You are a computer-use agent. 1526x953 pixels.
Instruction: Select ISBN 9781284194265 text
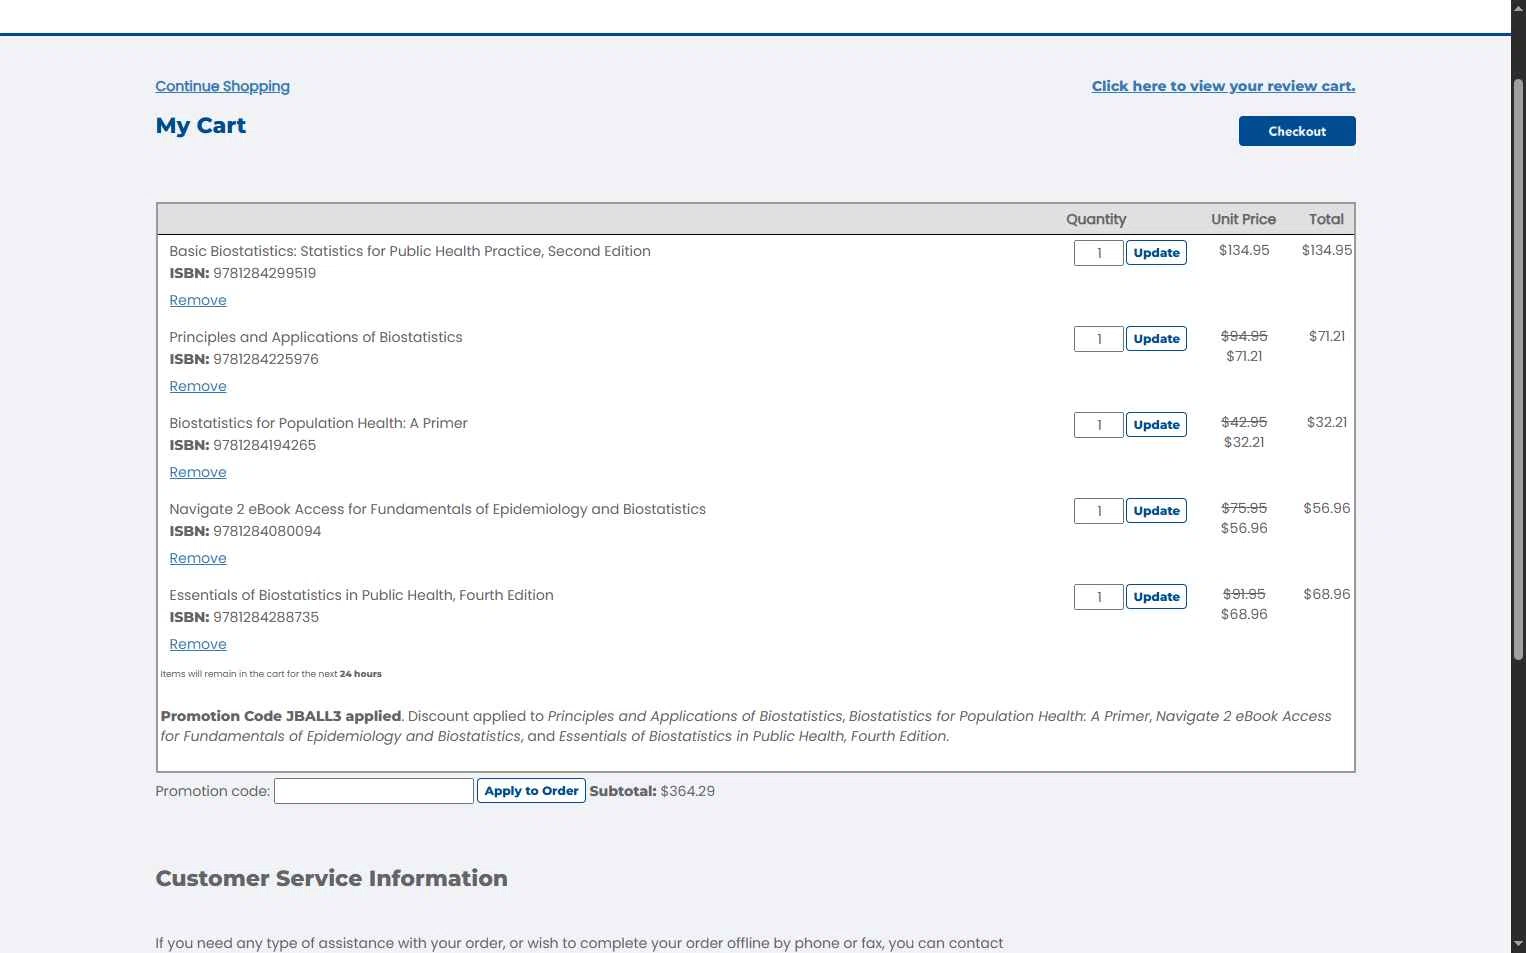coord(264,445)
